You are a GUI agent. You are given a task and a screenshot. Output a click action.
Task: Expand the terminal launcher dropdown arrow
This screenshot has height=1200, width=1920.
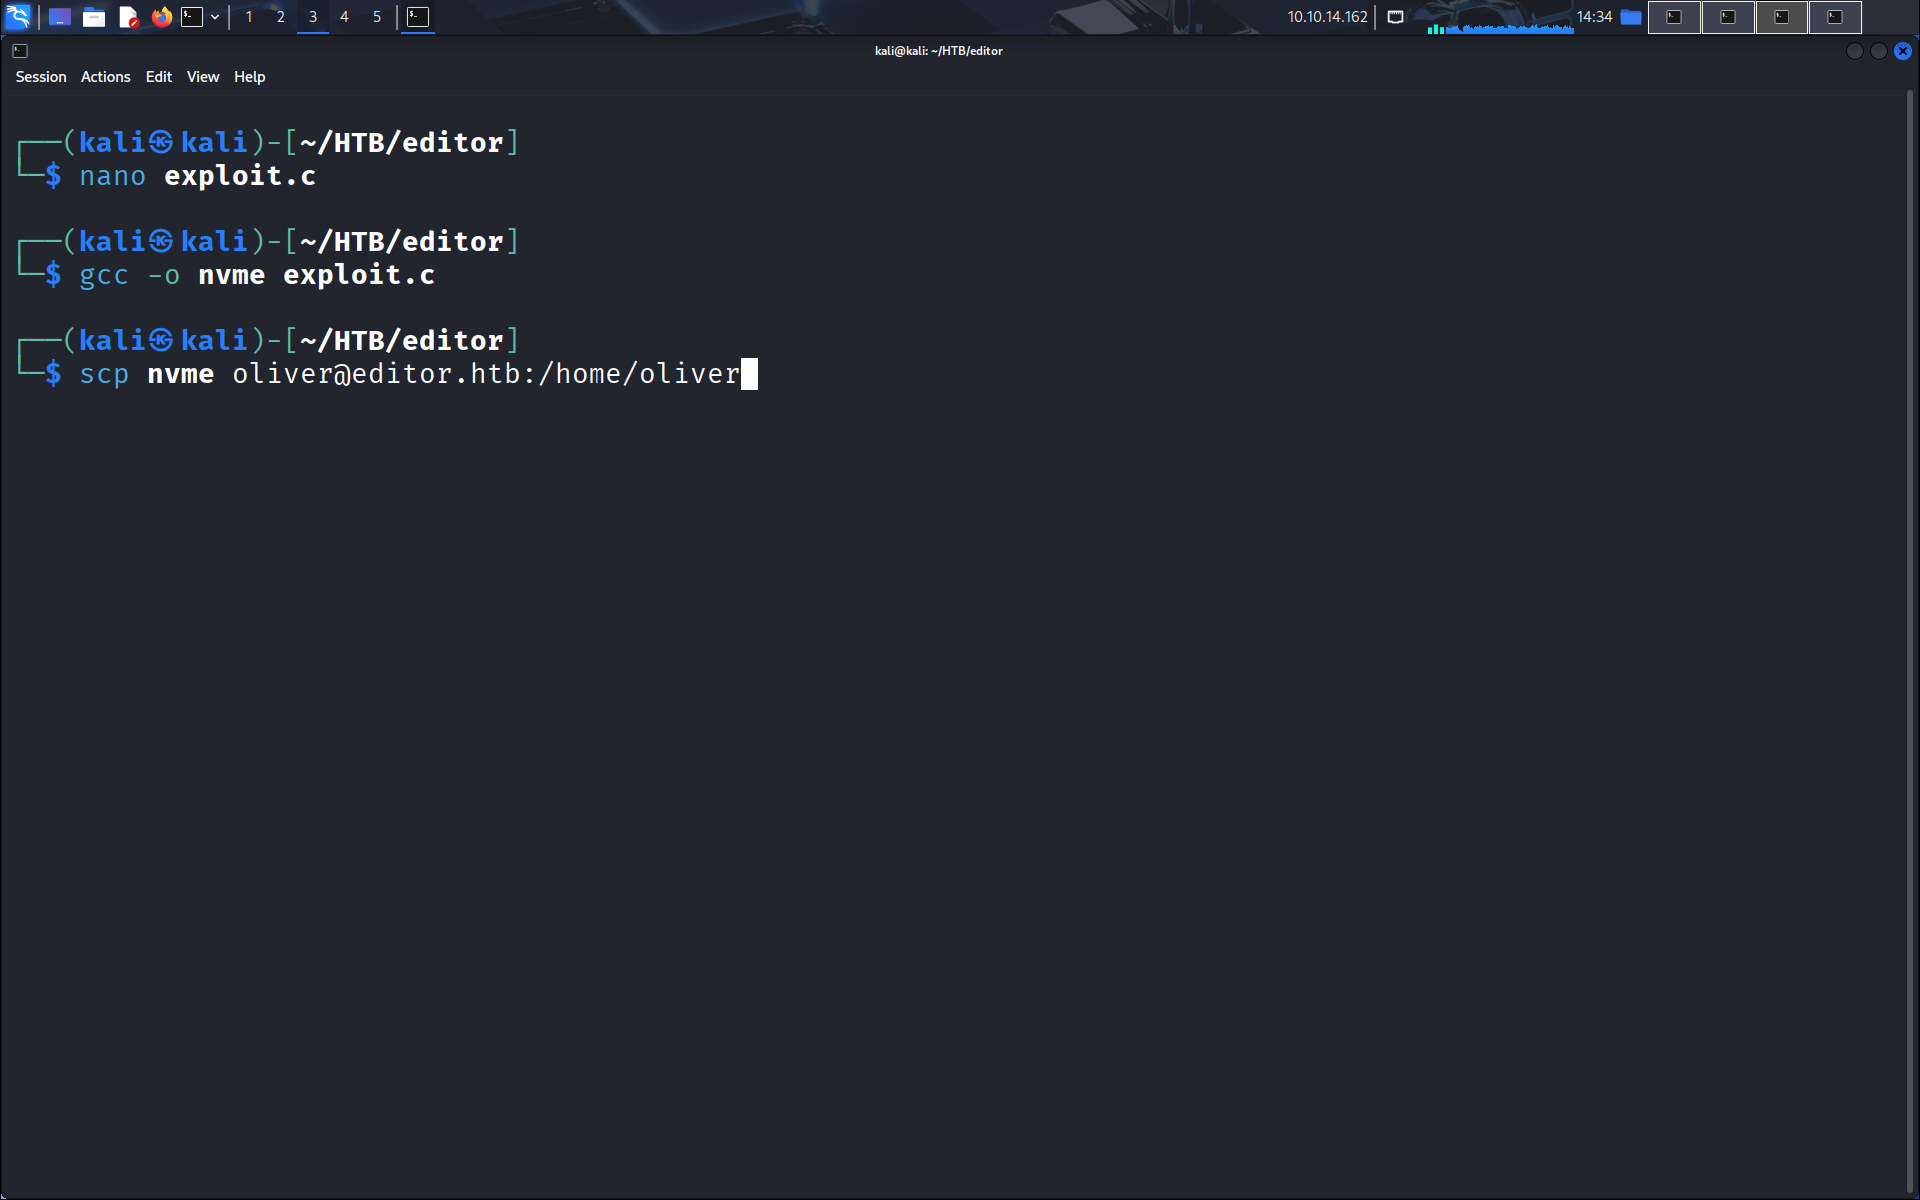coord(215,17)
